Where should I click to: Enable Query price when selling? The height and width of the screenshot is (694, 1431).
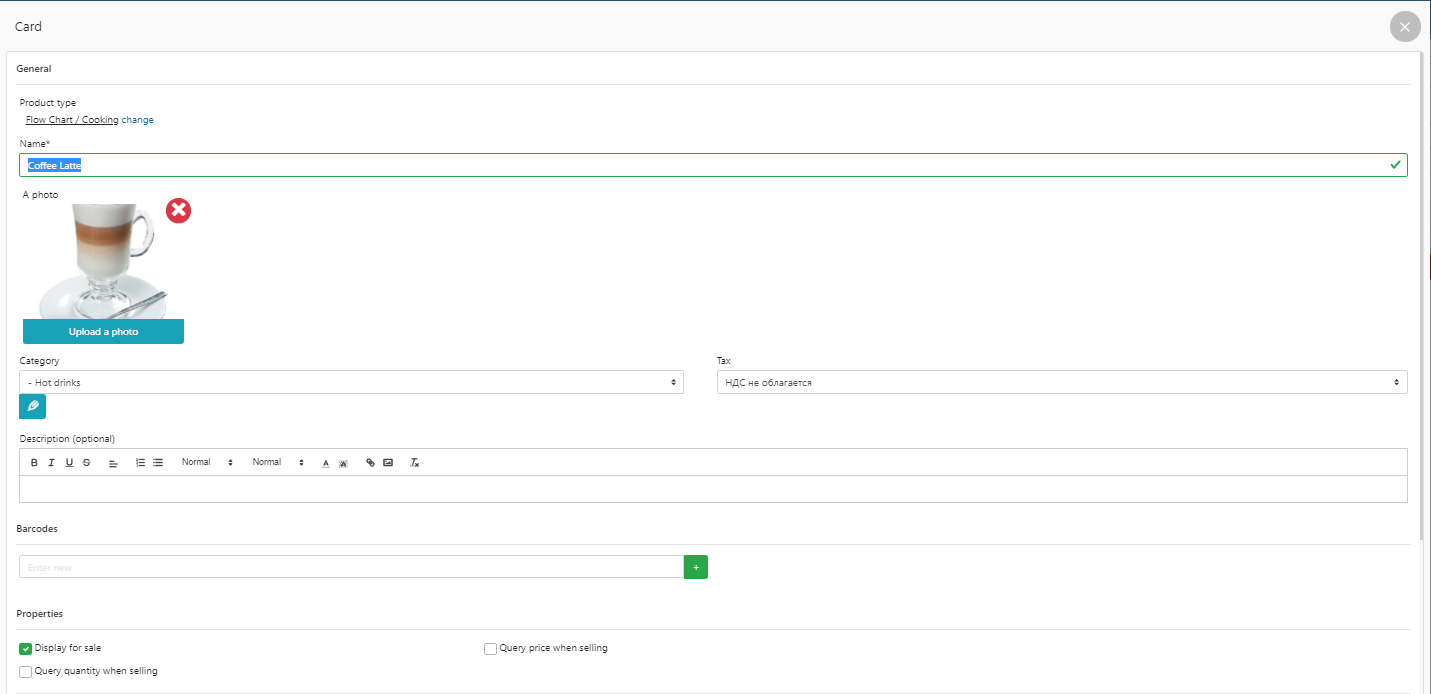coord(490,649)
